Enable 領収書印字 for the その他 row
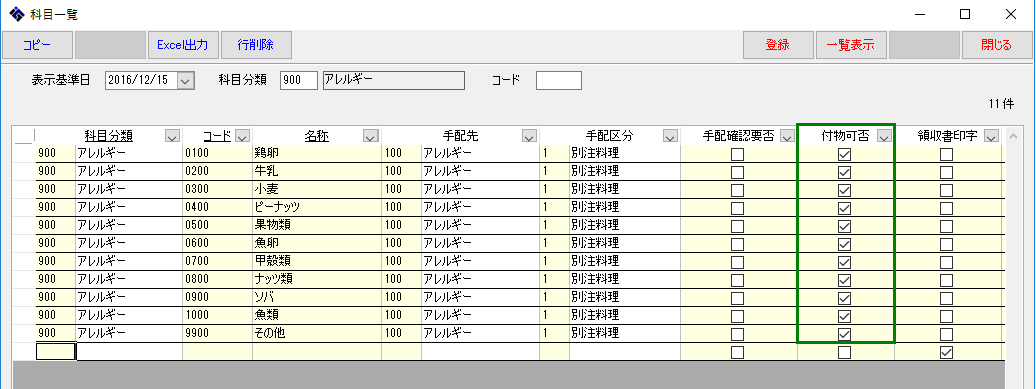The width and height of the screenshot is (1036, 389). pyautogui.click(x=947, y=334)
